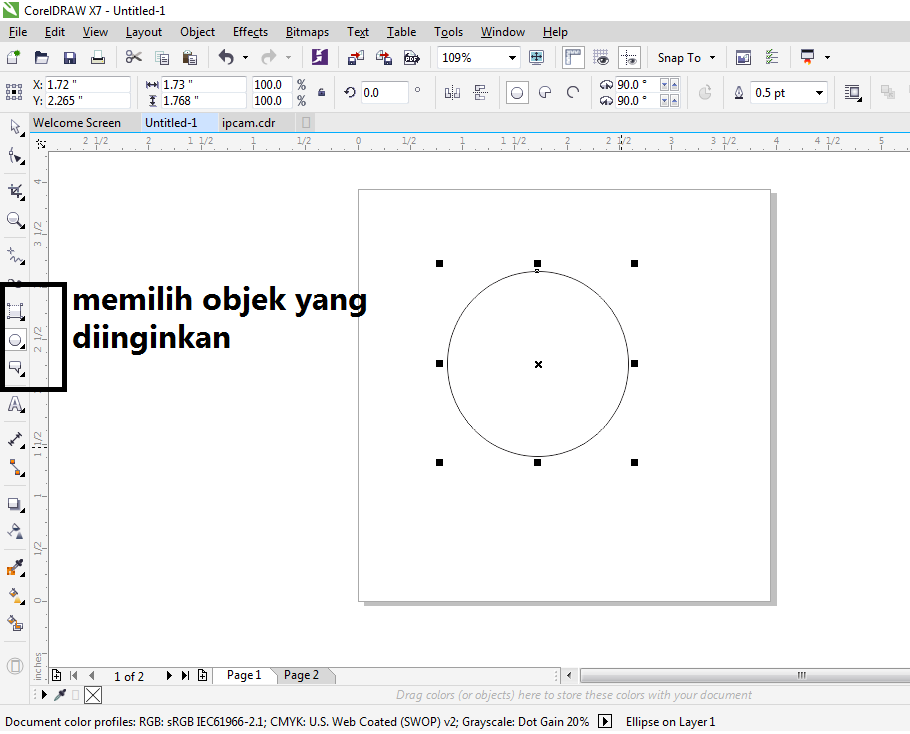Switch ellipse to Pie mode
This screenshot has width=910, height=734.
point(545,92)
